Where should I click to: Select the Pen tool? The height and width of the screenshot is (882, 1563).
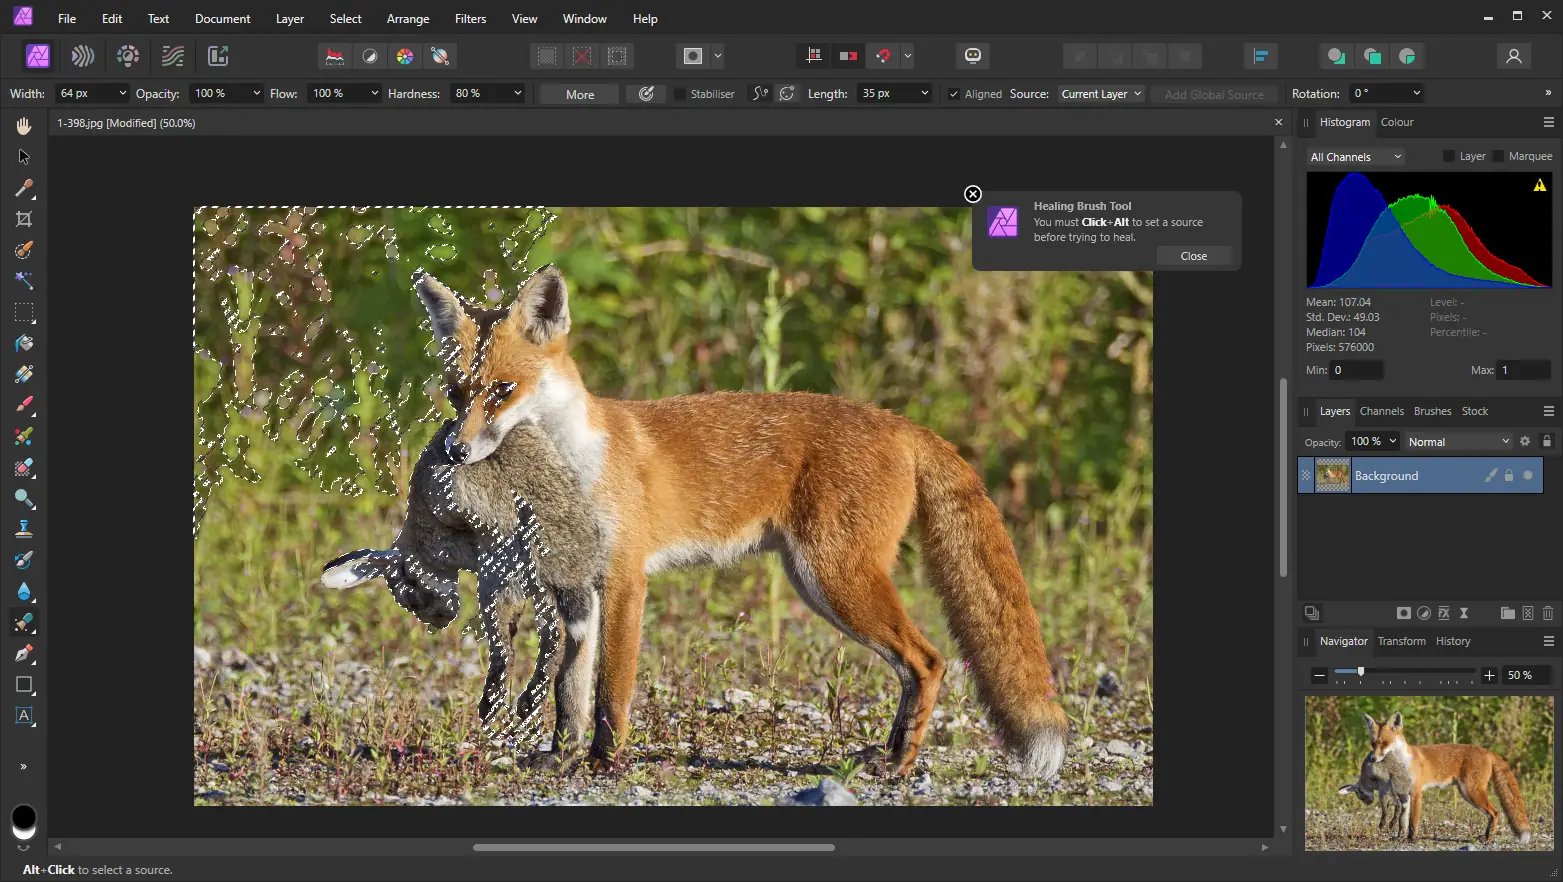pos(24,655)
